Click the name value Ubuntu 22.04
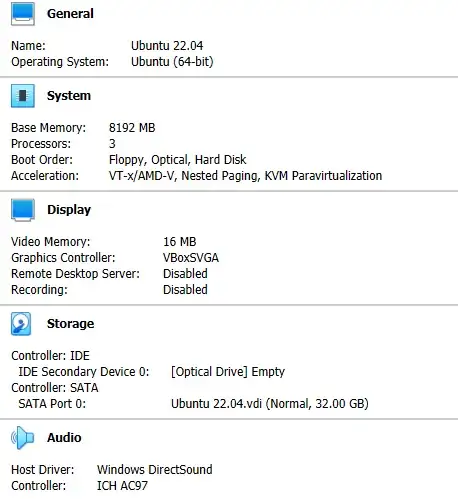The height and width of the screenshot is (499, 458). coord(167,46)
